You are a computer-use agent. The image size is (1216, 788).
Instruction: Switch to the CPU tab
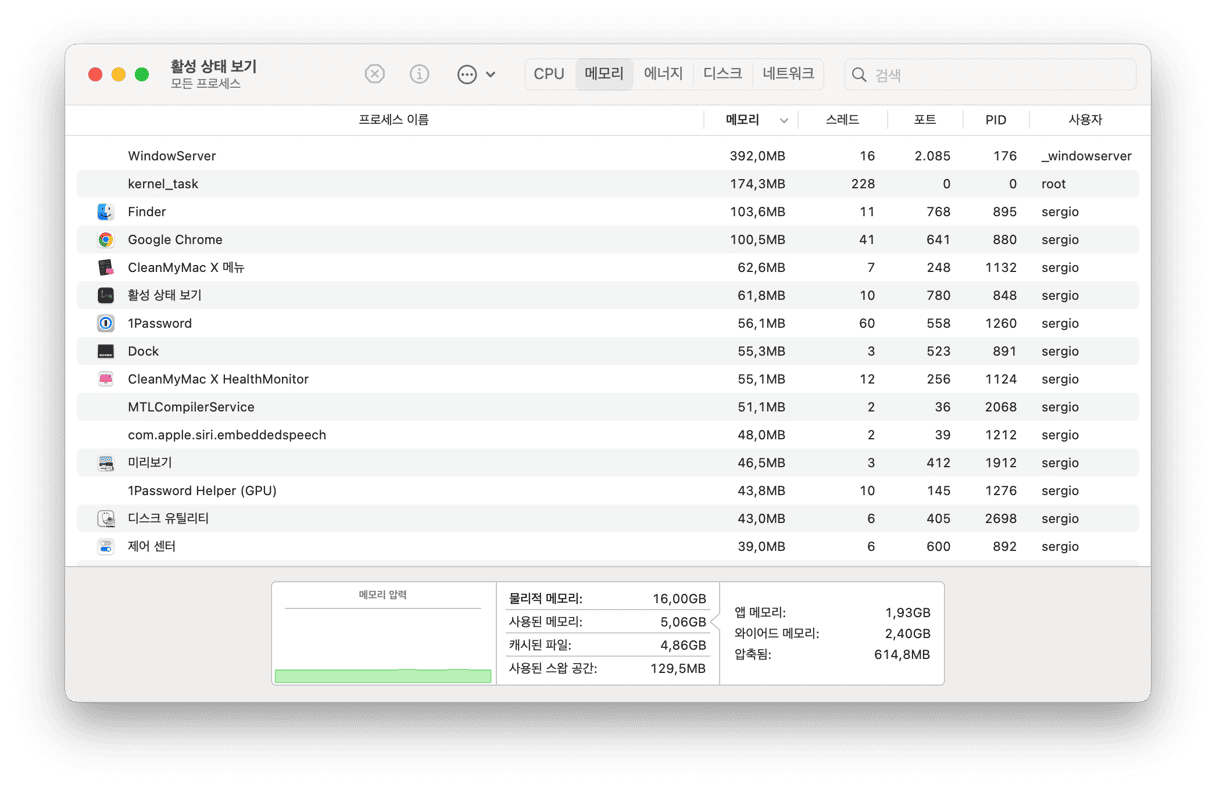549,74
